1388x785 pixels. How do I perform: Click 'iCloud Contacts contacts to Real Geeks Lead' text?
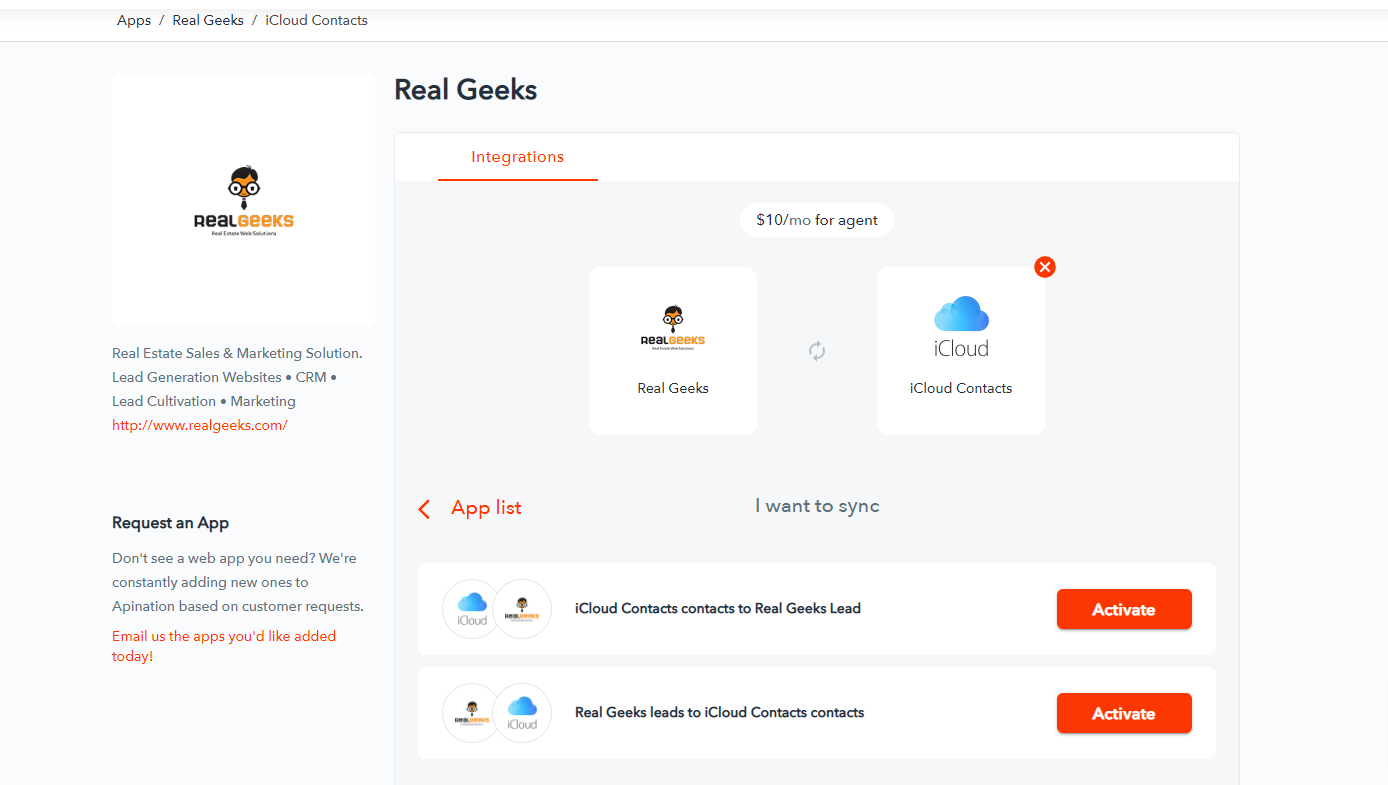click(718, 608)
